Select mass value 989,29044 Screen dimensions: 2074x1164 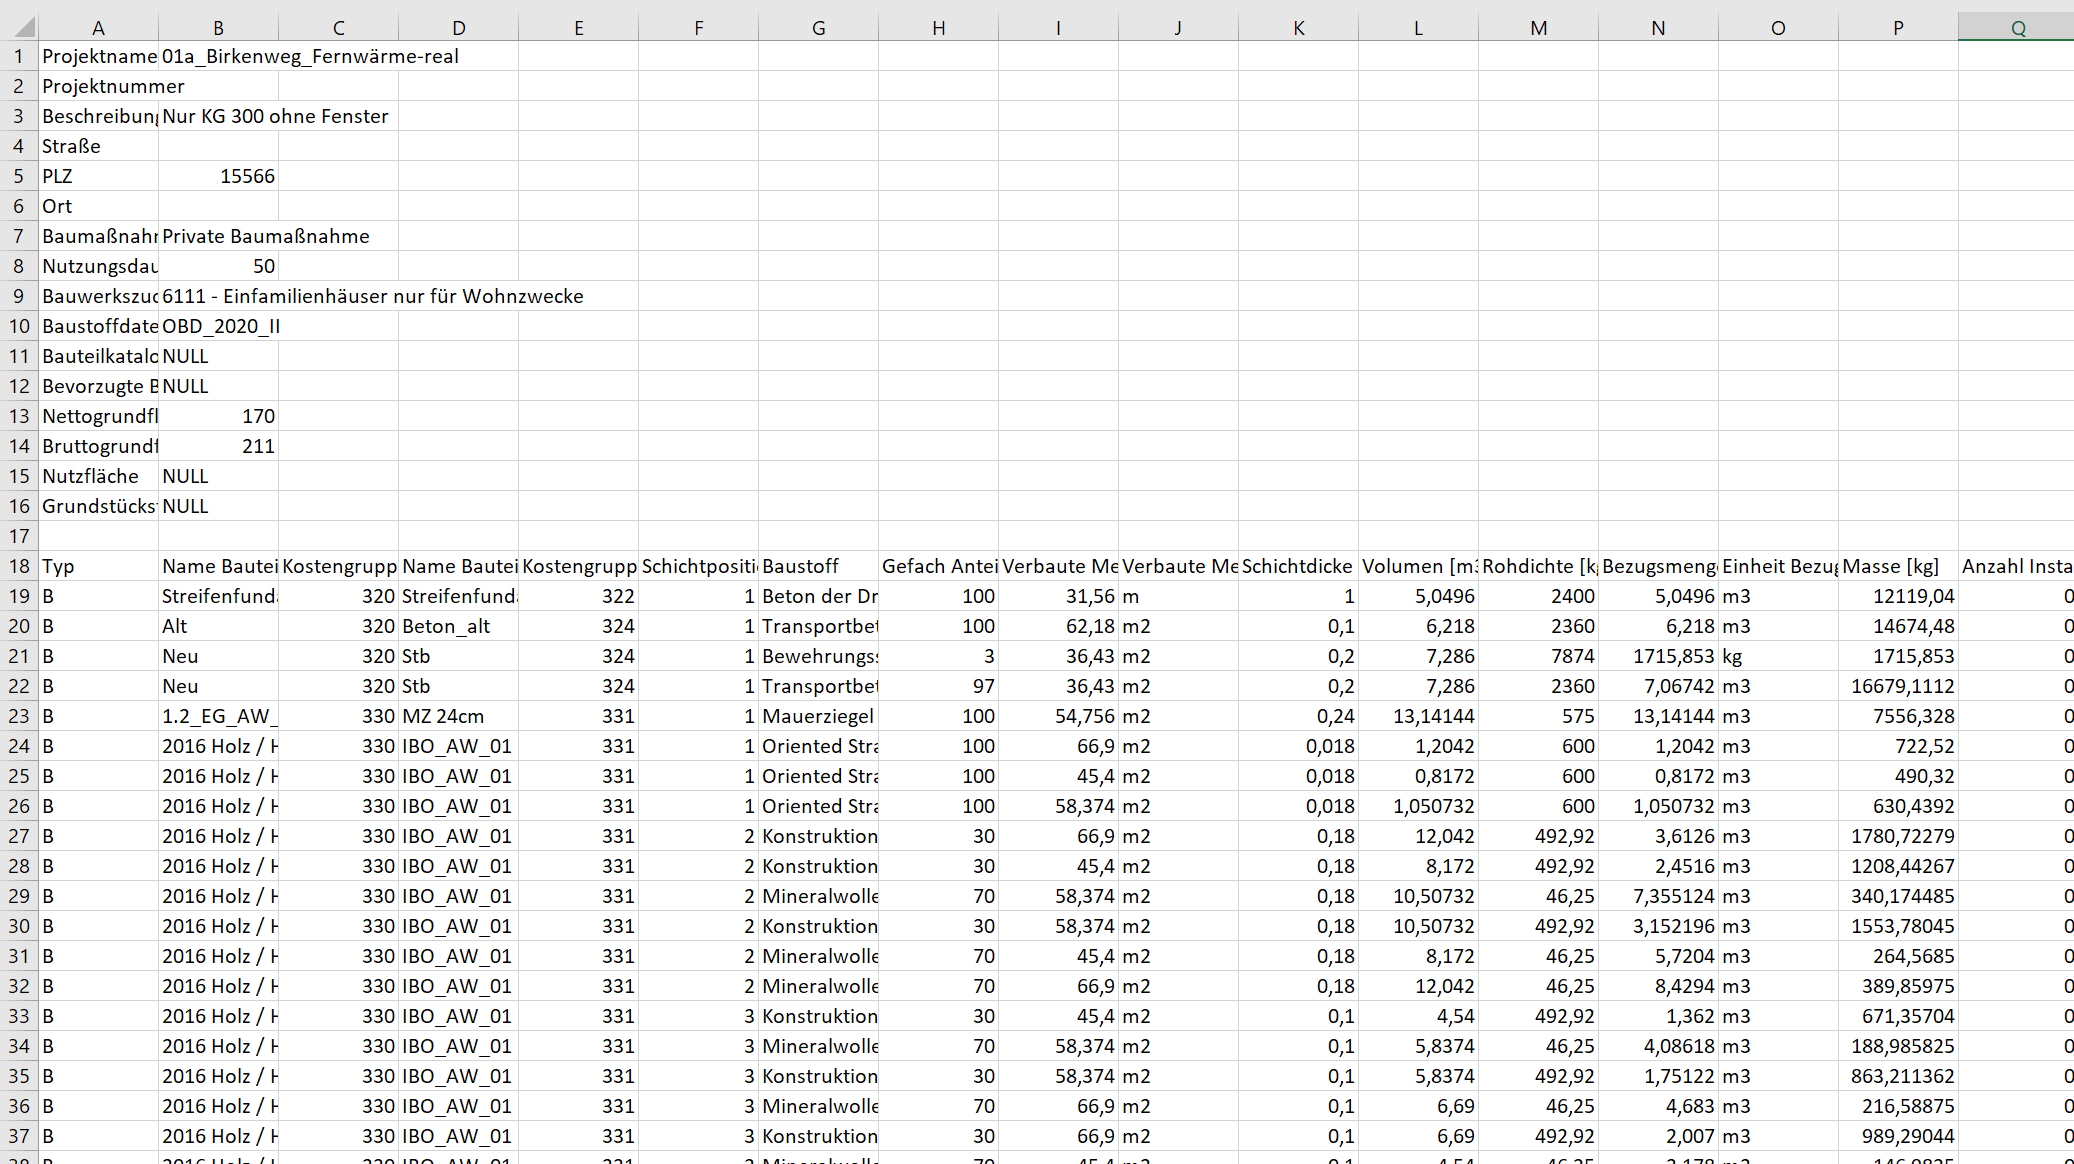point(1898,1136)
